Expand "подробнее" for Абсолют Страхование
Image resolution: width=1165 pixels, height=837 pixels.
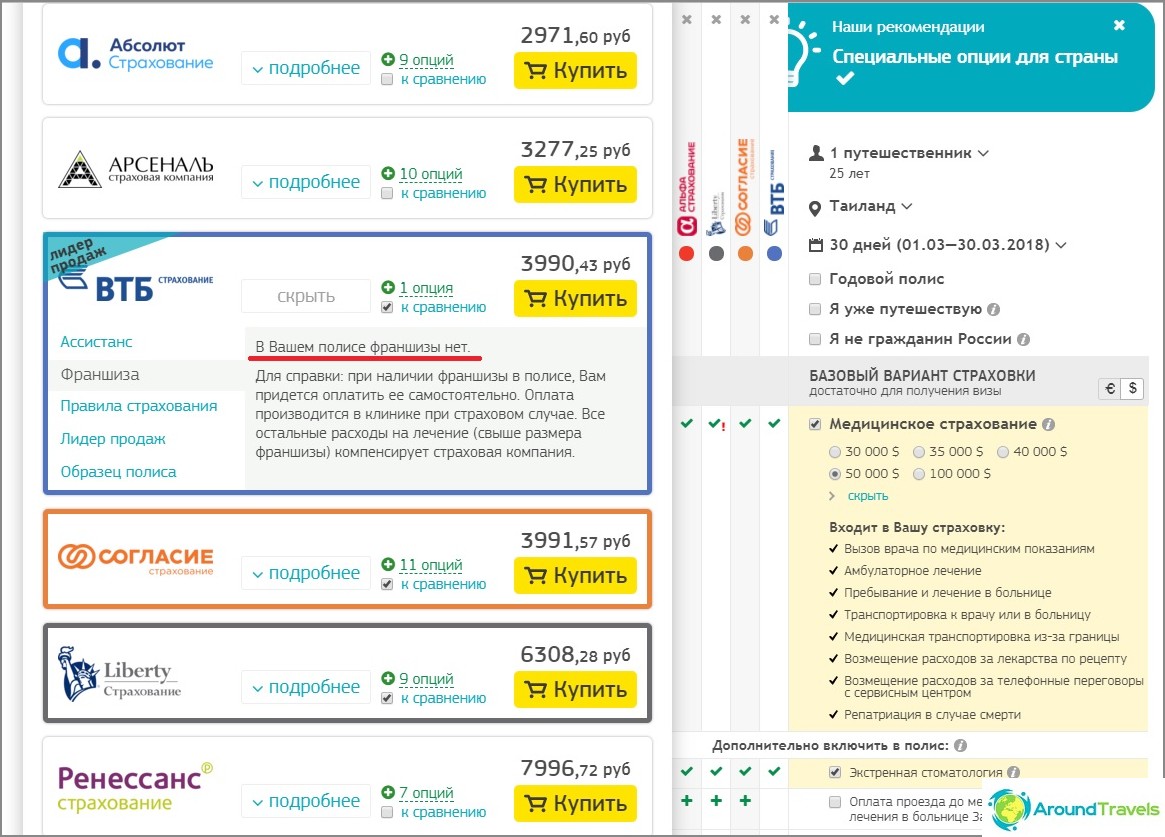point(306,68)
